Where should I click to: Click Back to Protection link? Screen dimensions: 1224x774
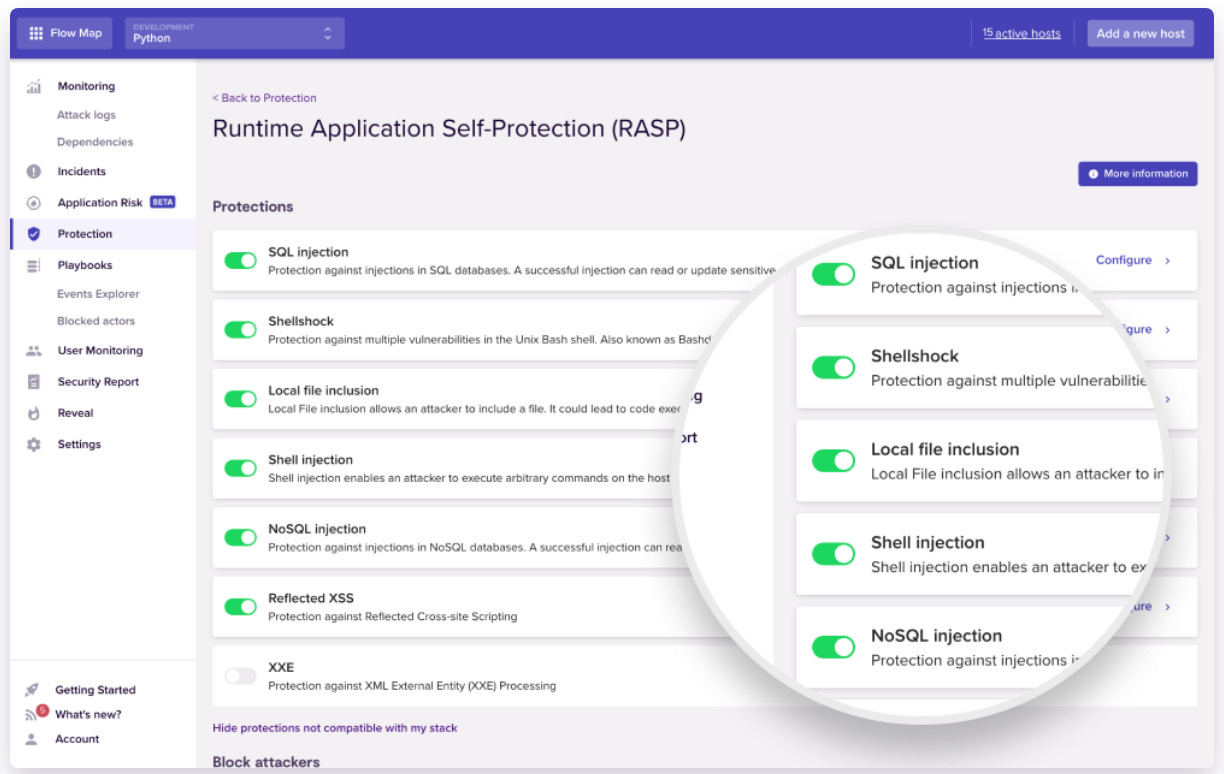[x=264, y=98]
